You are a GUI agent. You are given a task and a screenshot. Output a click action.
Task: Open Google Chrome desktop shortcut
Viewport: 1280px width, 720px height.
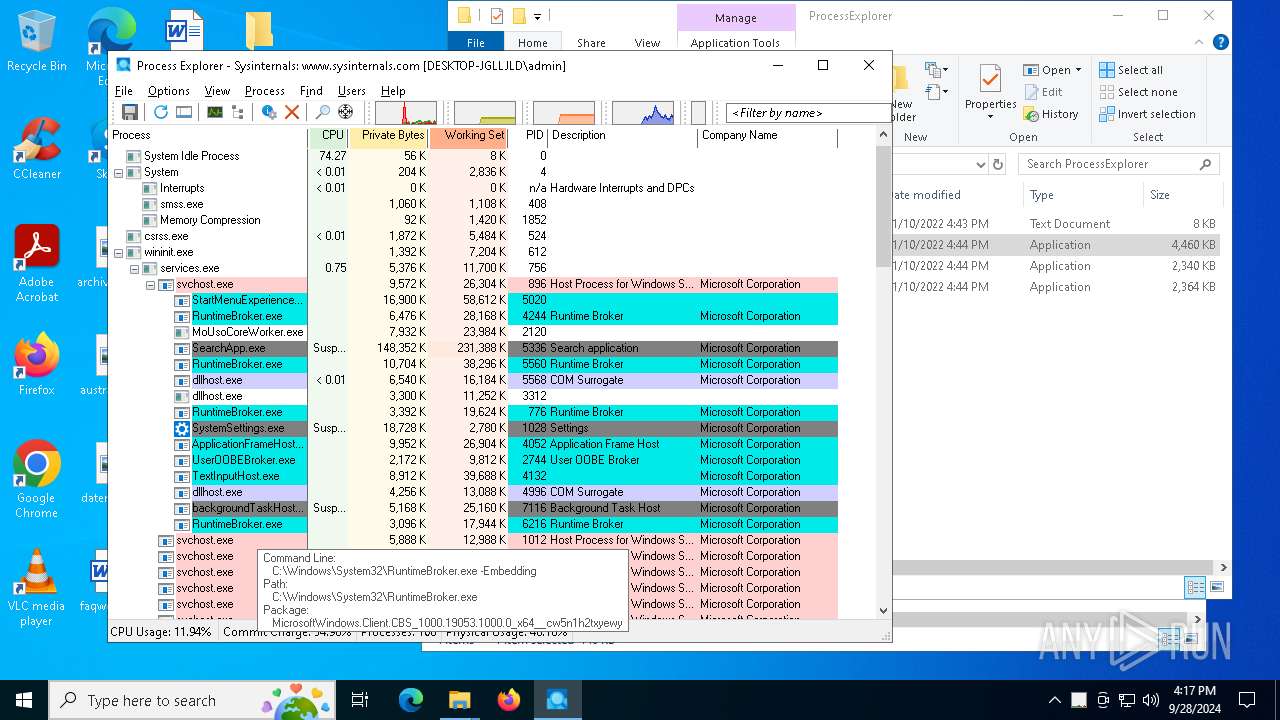tap(37, 479)
